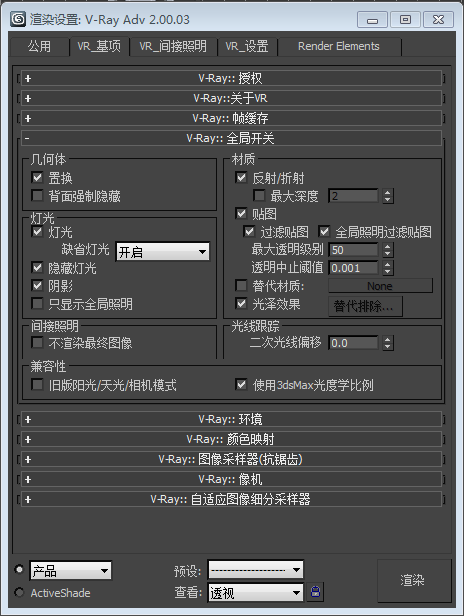
Task: Open the 缺省灯光 dropdown
Action: pyautogui.click(x=163, y=251)
